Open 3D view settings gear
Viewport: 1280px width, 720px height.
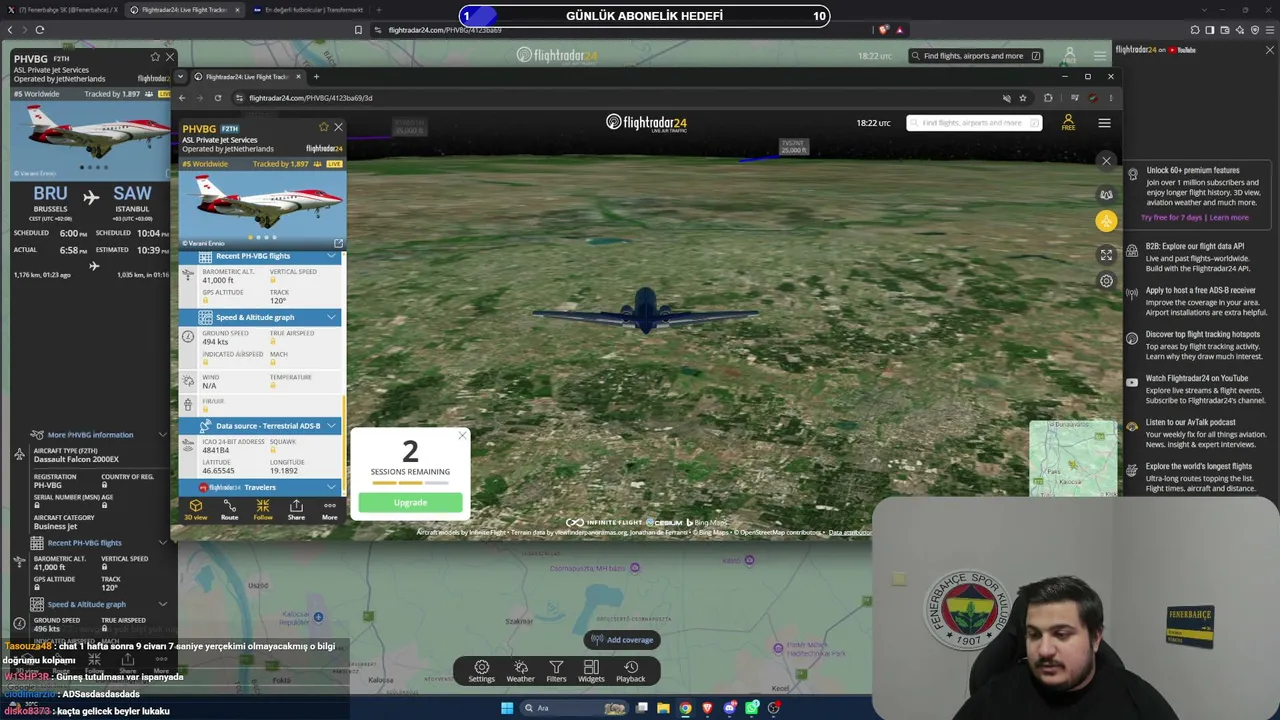1106,281
